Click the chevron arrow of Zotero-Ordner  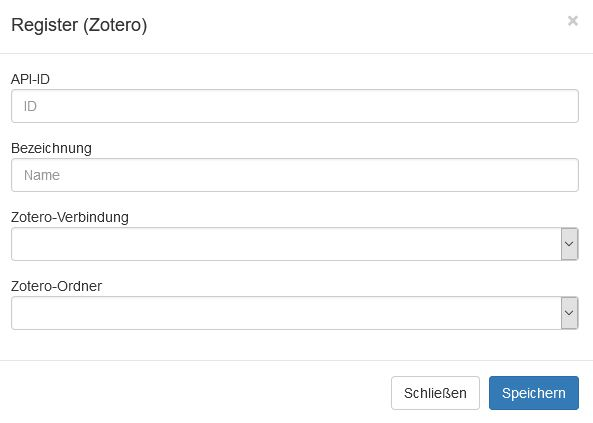click(569, 313)
